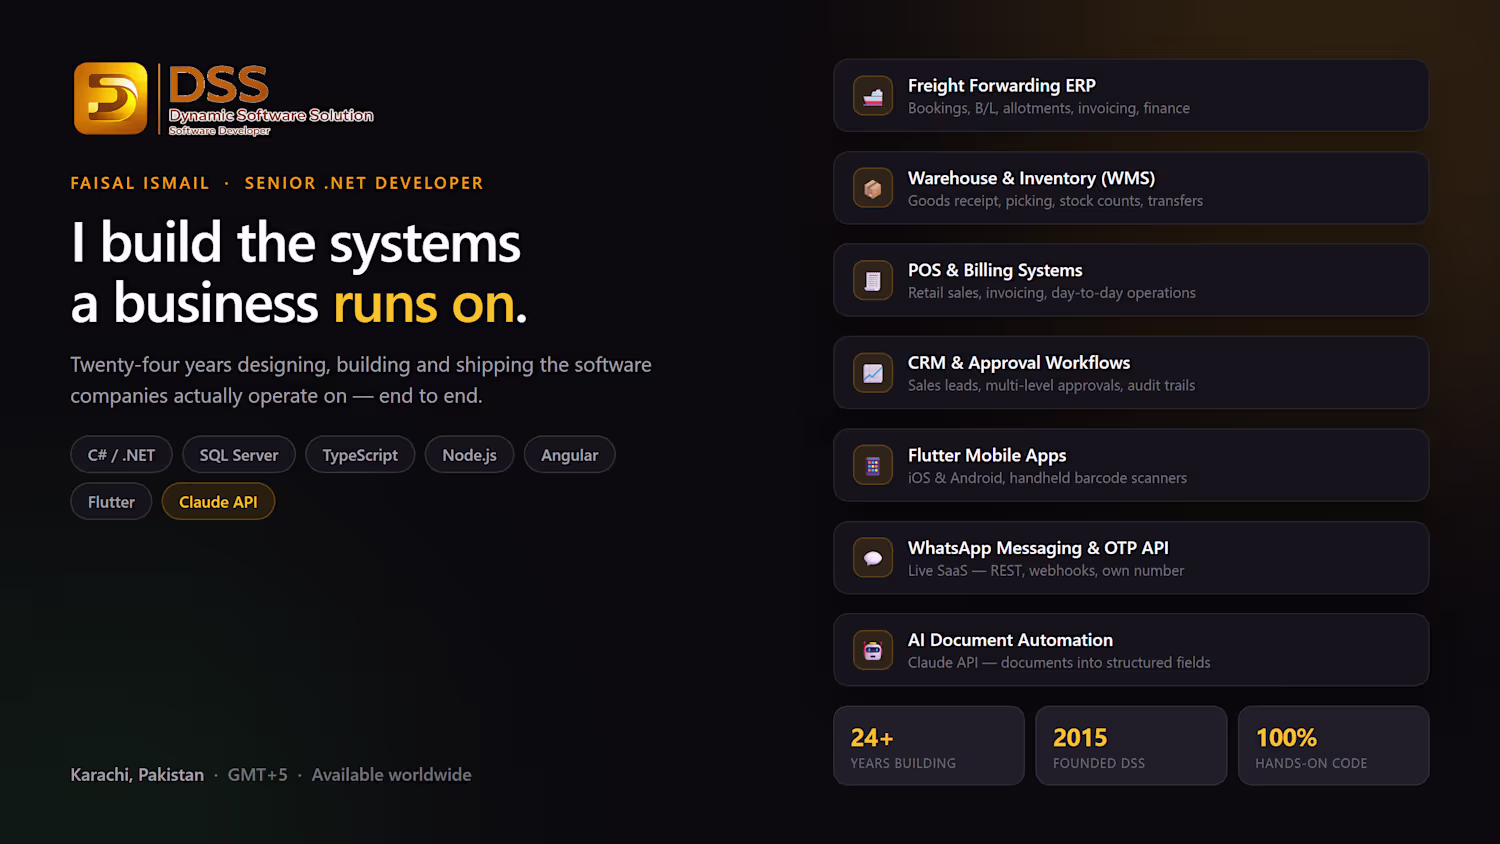This screenshot has height=844, width=1500.
Task: Select the Angular tag
Action: tap(570, 455)
